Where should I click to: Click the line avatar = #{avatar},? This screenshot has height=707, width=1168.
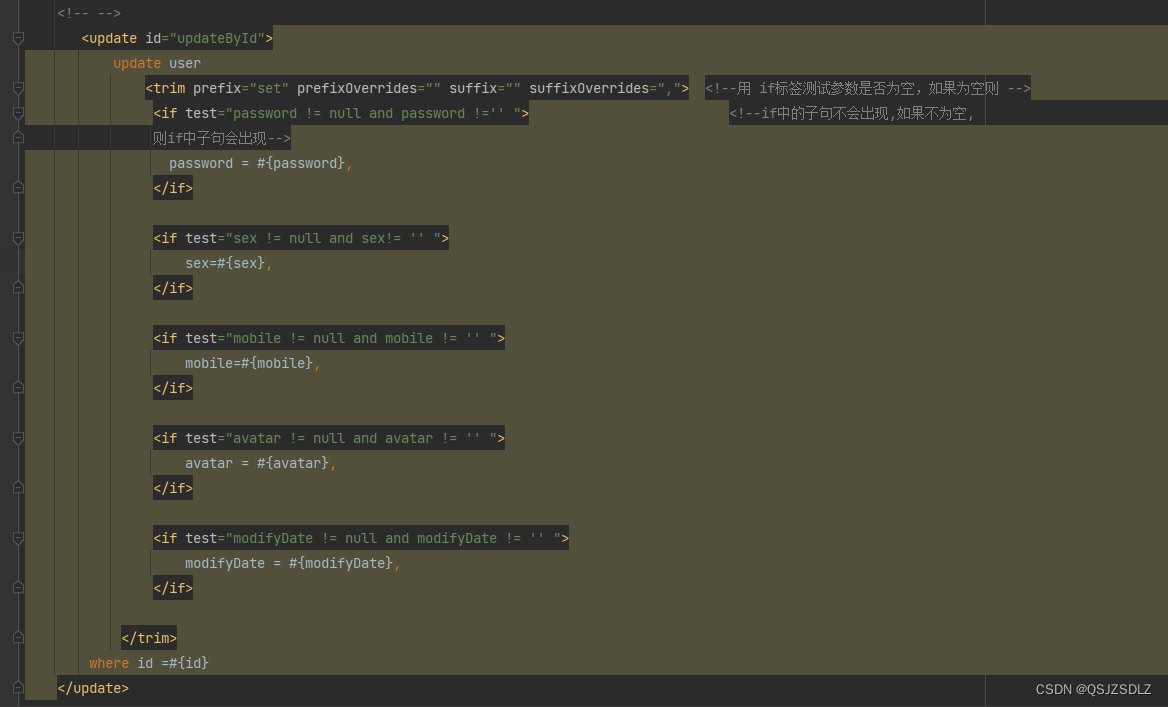(261, 463)
